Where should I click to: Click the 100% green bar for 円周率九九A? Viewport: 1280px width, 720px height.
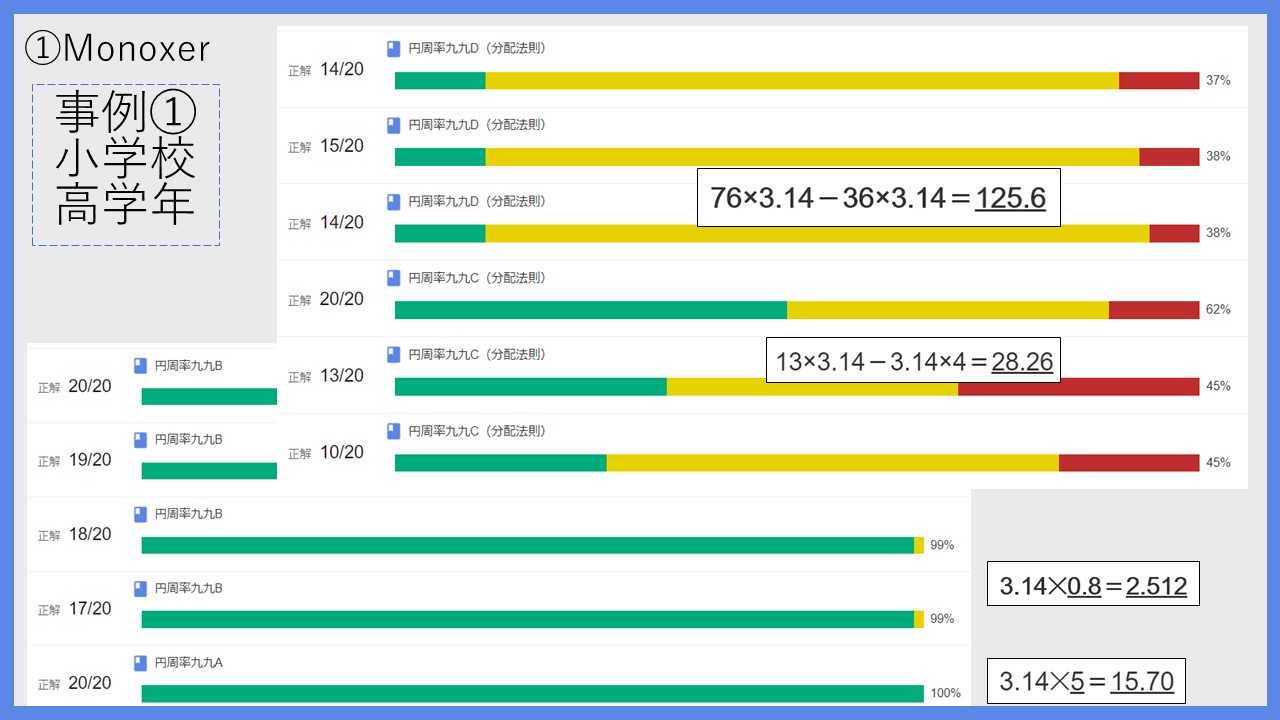[533, 693]
